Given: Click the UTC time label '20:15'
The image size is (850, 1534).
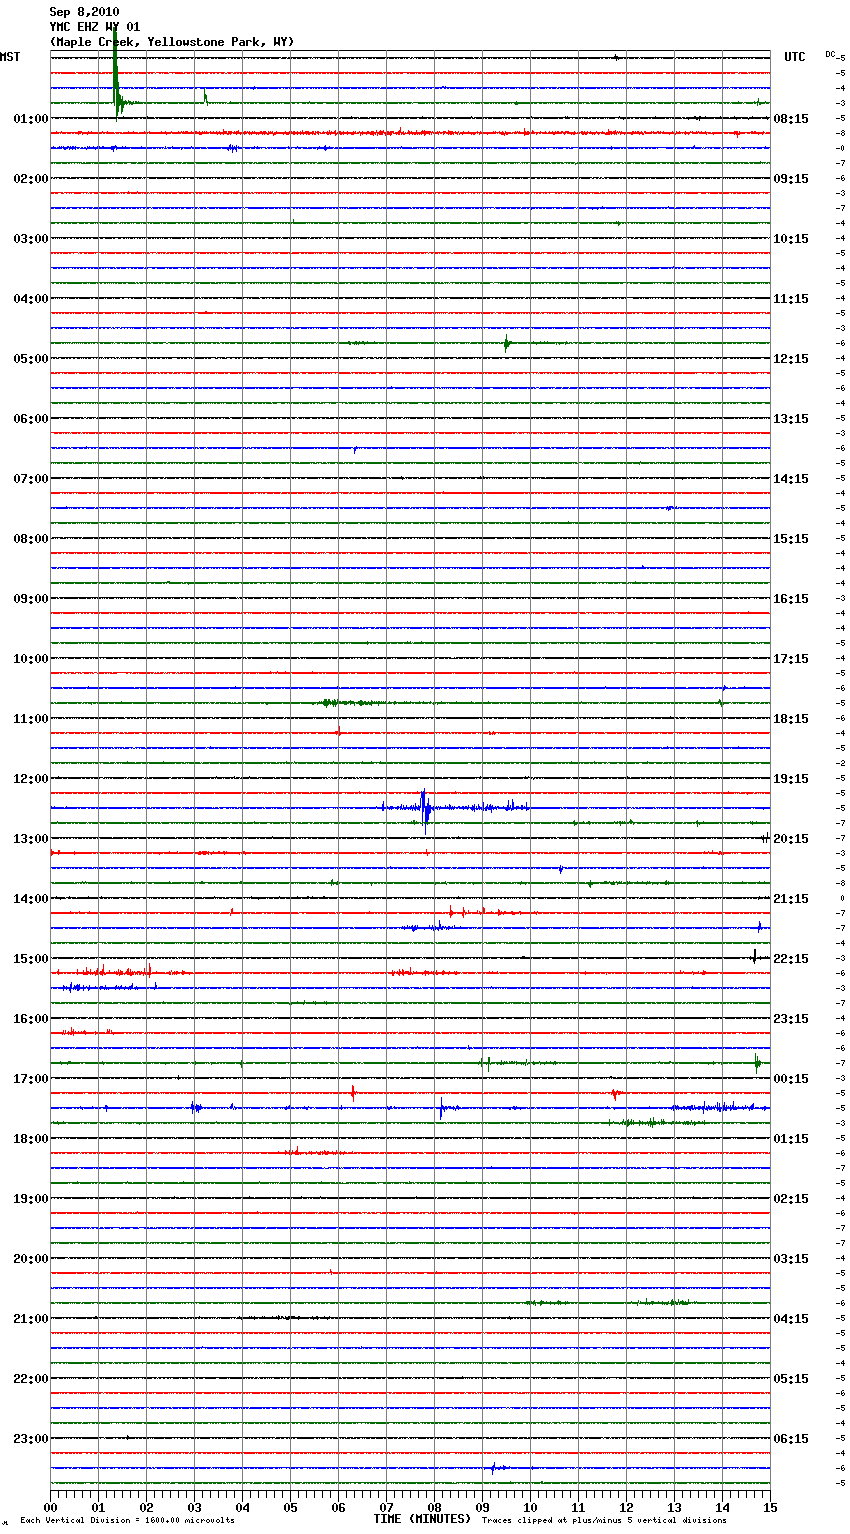Looking at the screenshot, I should tap(791, 839).
